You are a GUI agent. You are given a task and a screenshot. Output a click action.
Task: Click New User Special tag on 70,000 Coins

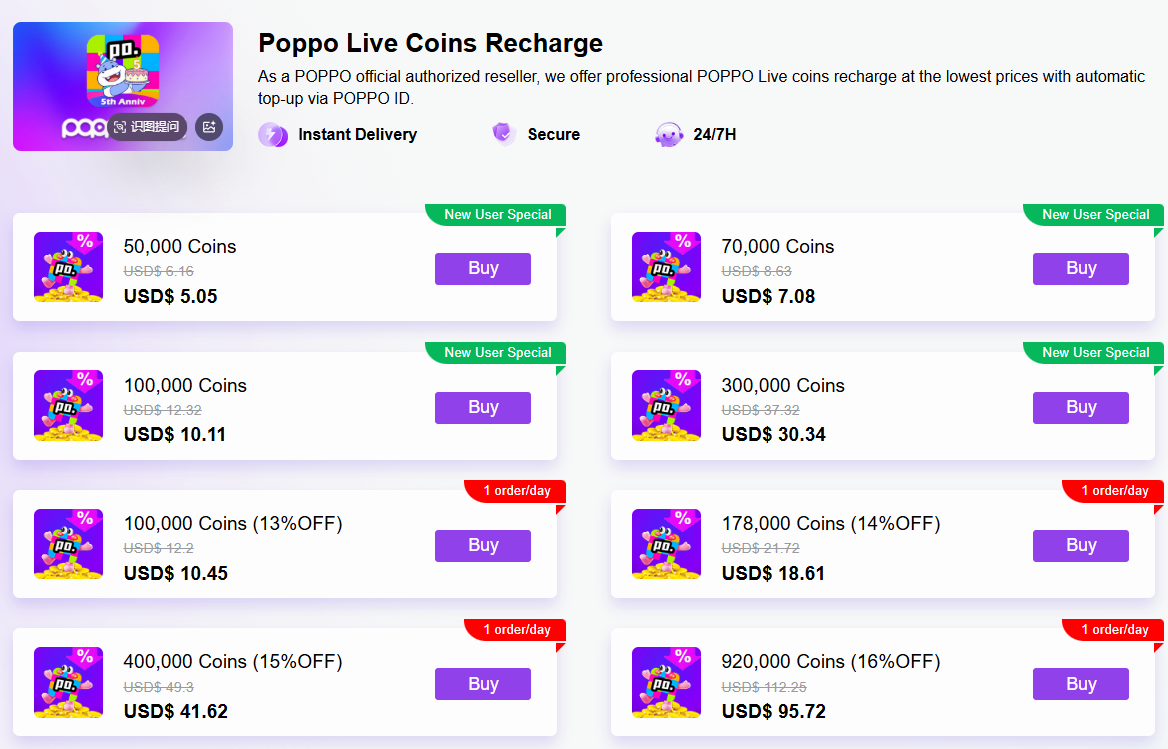[1095, 214]
